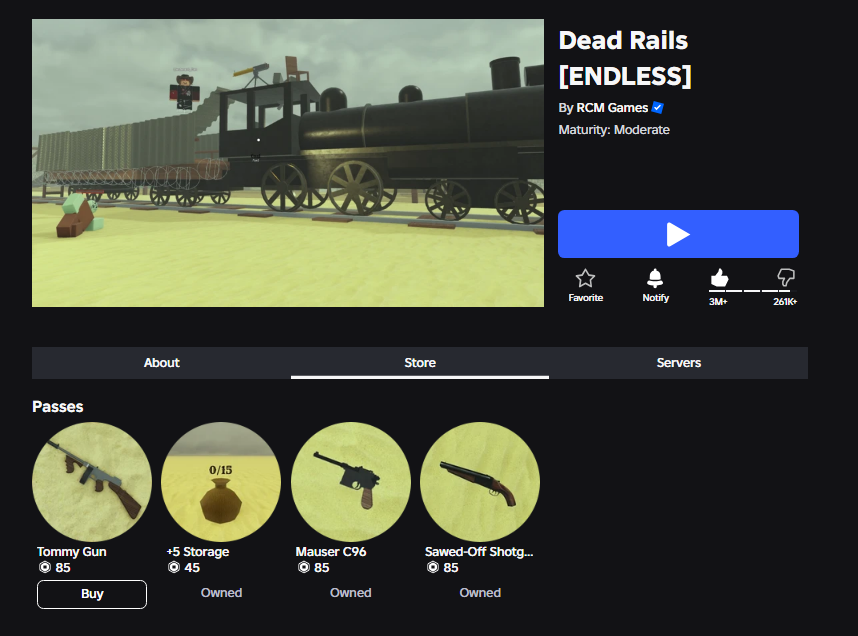Click the Mauser C96 pass name
The width and height of the screenshot is (858, 636).
click(331, 552)
